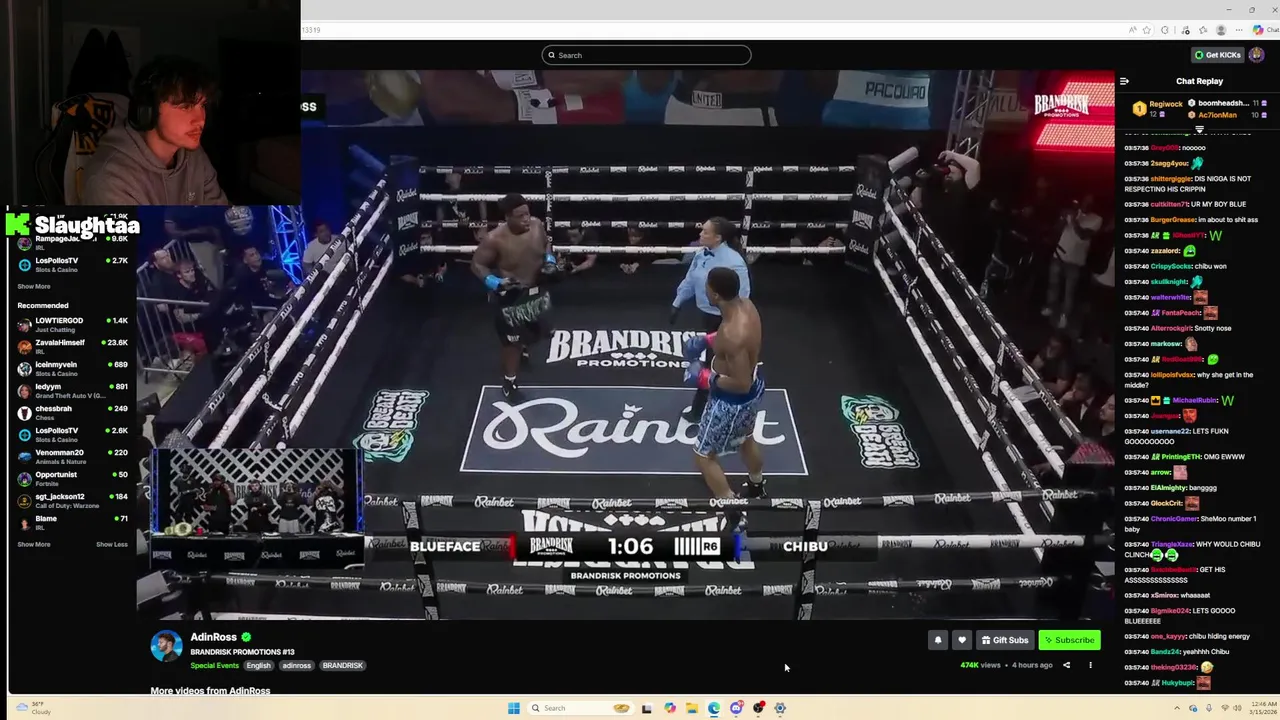The width and height of the screenshot is (1280, 720).
Task: Click the ChronicGamer username in chat
Action: [1172, 519]
